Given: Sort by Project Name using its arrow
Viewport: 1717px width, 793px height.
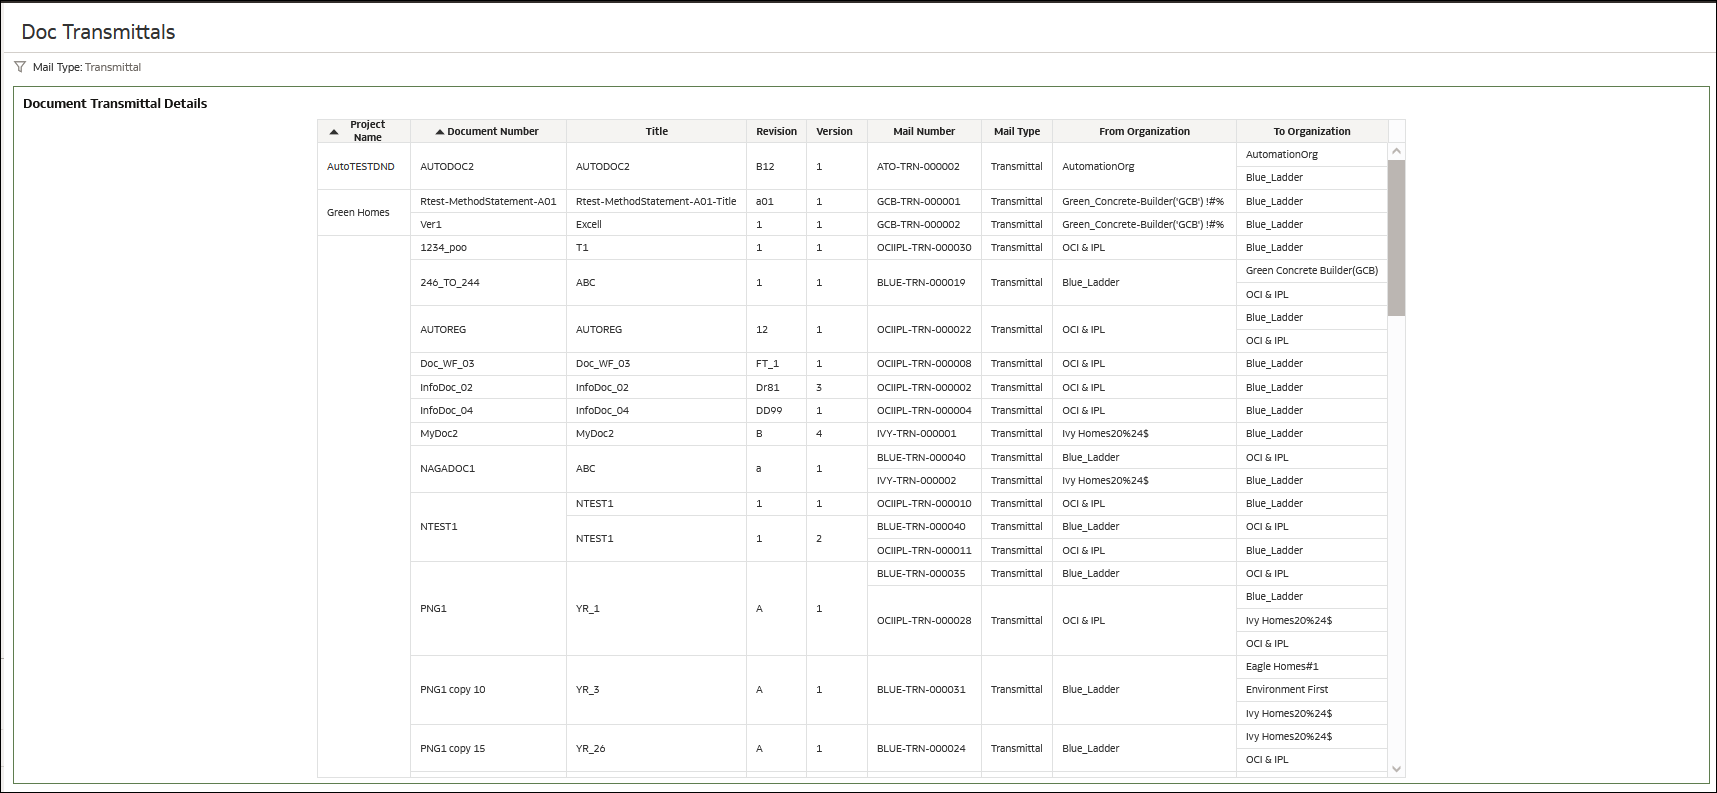Looking at the screenshot, I should coord(334,132).
